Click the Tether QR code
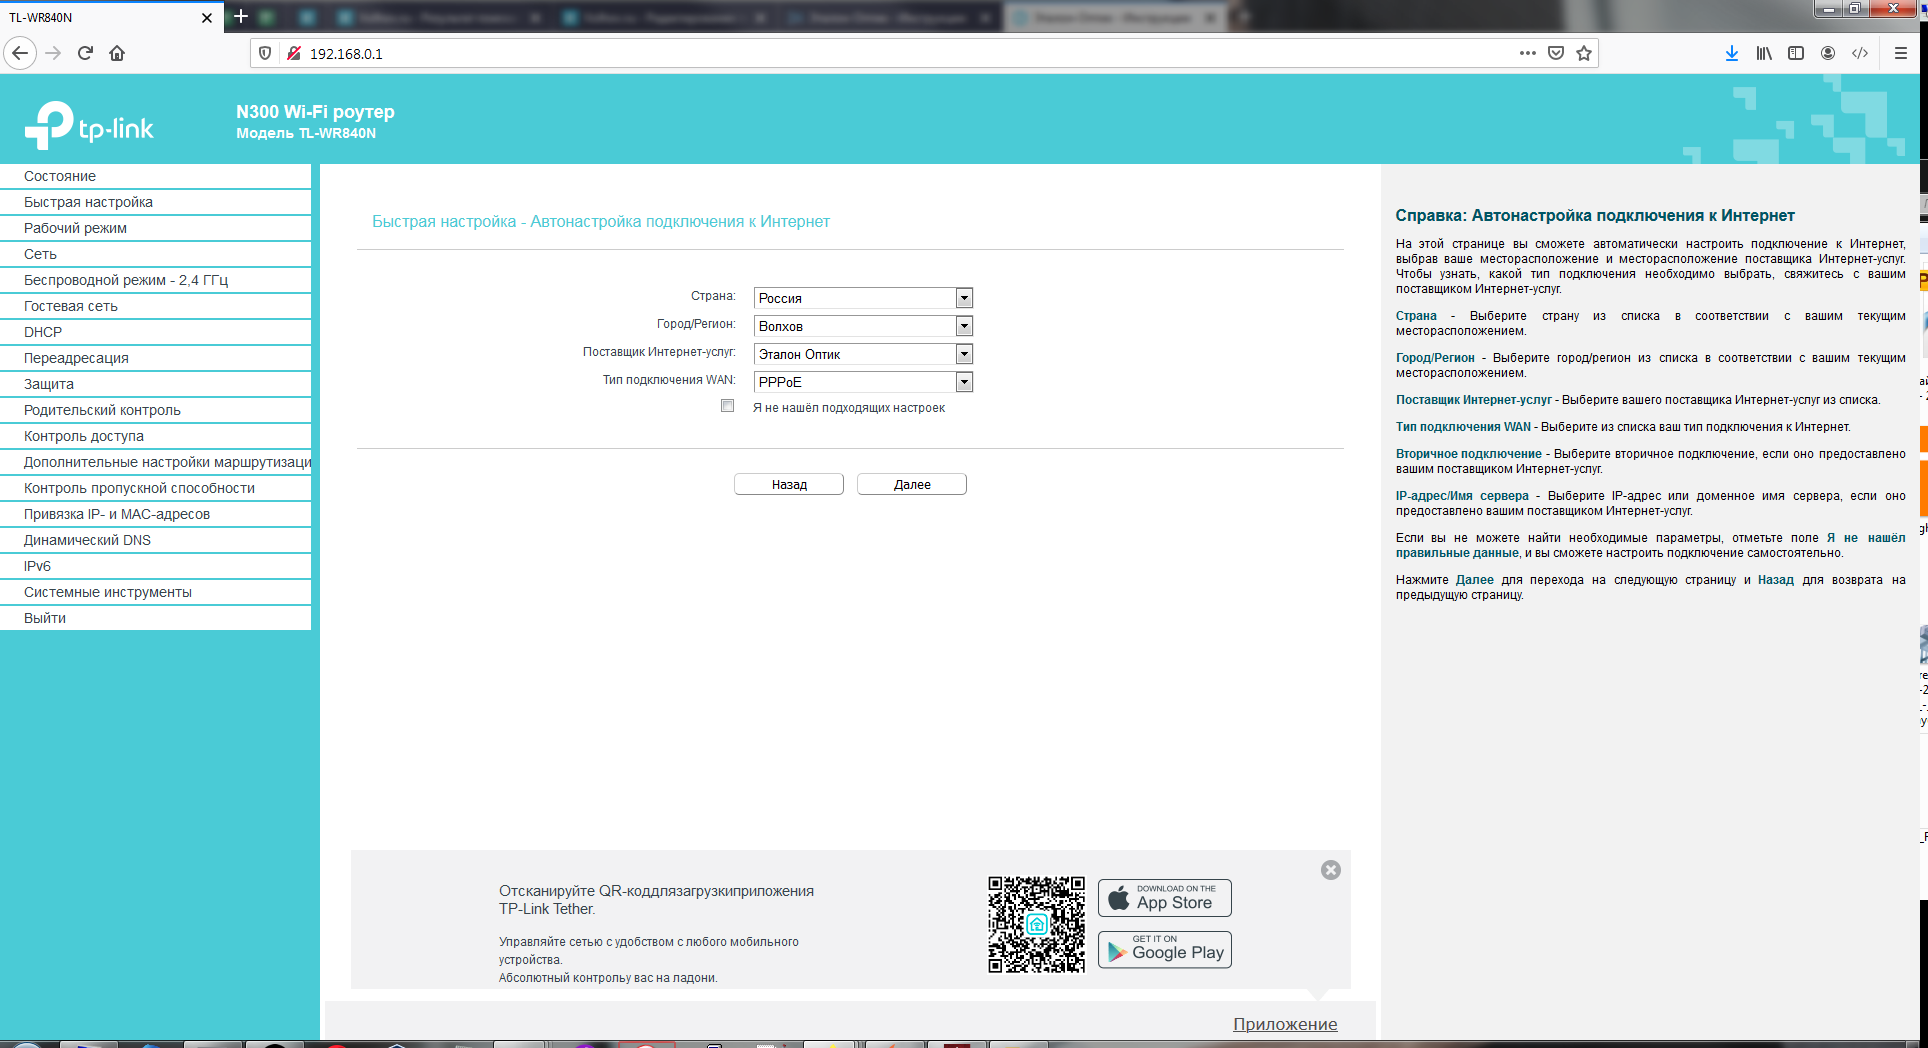The width and height of the screenshot is (1928, 1048). click(x=1036, y=924)
